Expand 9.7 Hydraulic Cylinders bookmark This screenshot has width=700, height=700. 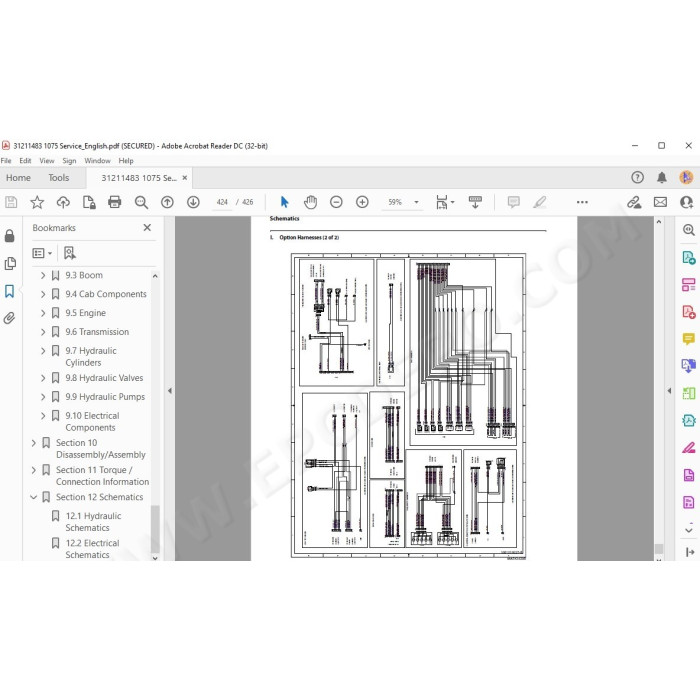tap(43, 351)
